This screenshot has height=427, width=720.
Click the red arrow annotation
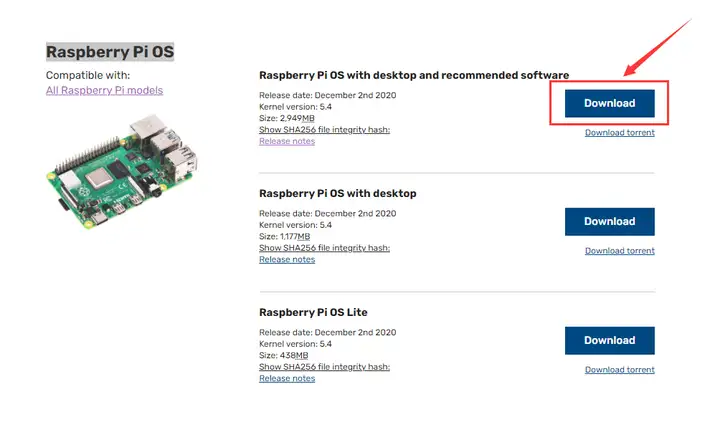click(658, 46)
